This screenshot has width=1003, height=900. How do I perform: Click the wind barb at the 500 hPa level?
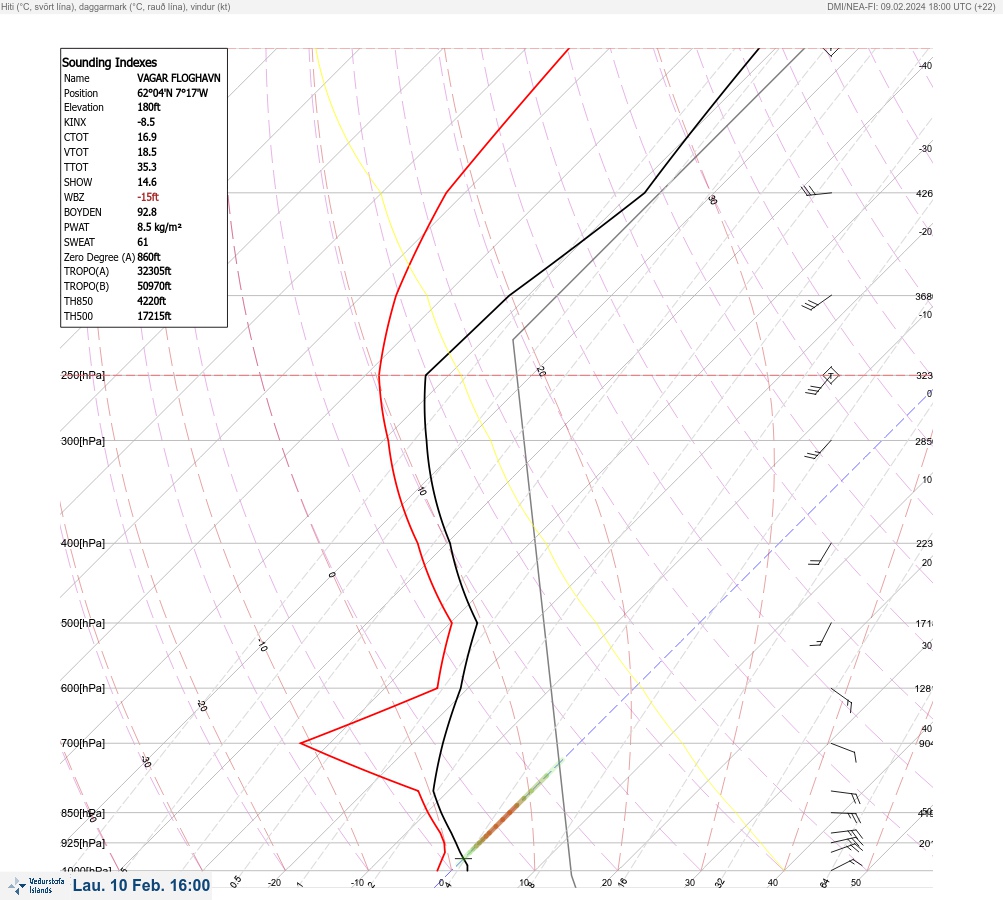point(821,634)
